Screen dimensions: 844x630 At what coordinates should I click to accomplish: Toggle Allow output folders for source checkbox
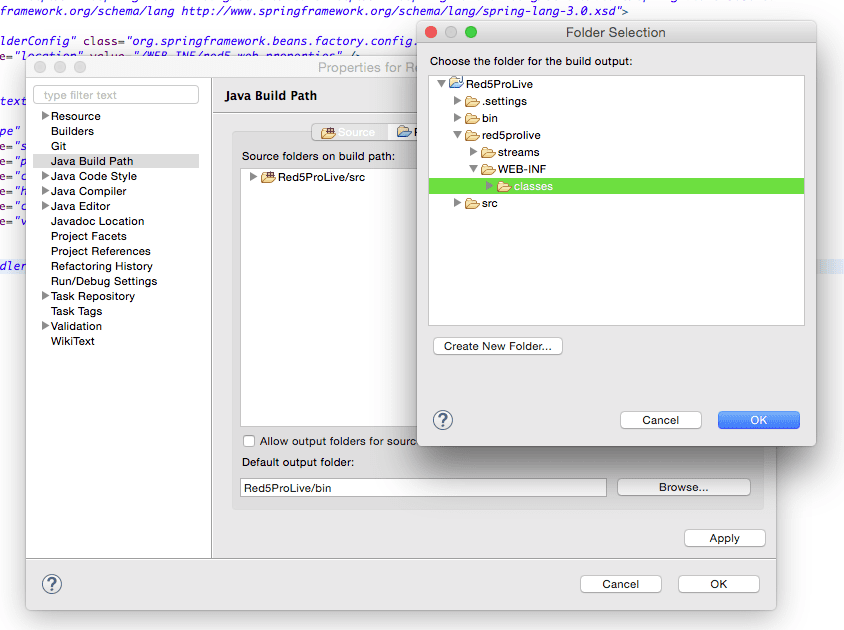tap(249, 441)
